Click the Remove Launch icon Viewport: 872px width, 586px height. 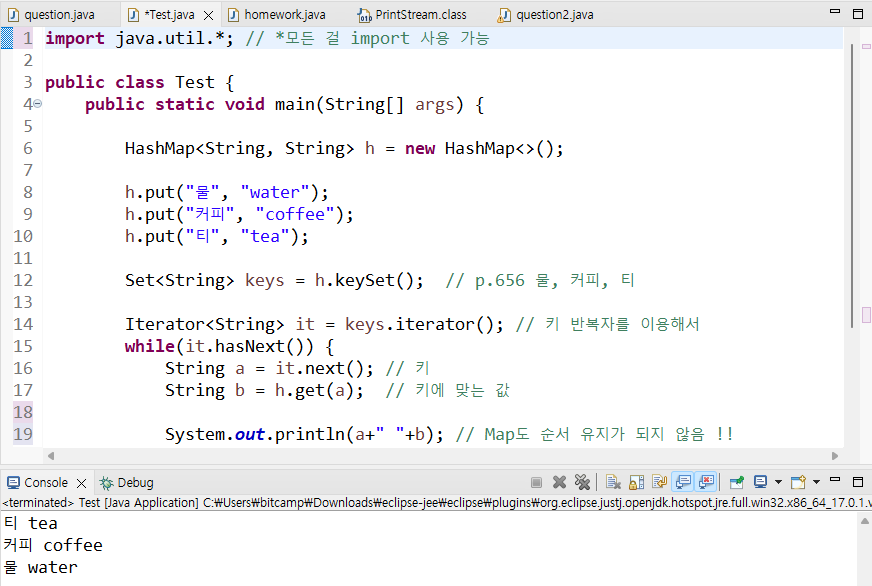click(559, 482)
